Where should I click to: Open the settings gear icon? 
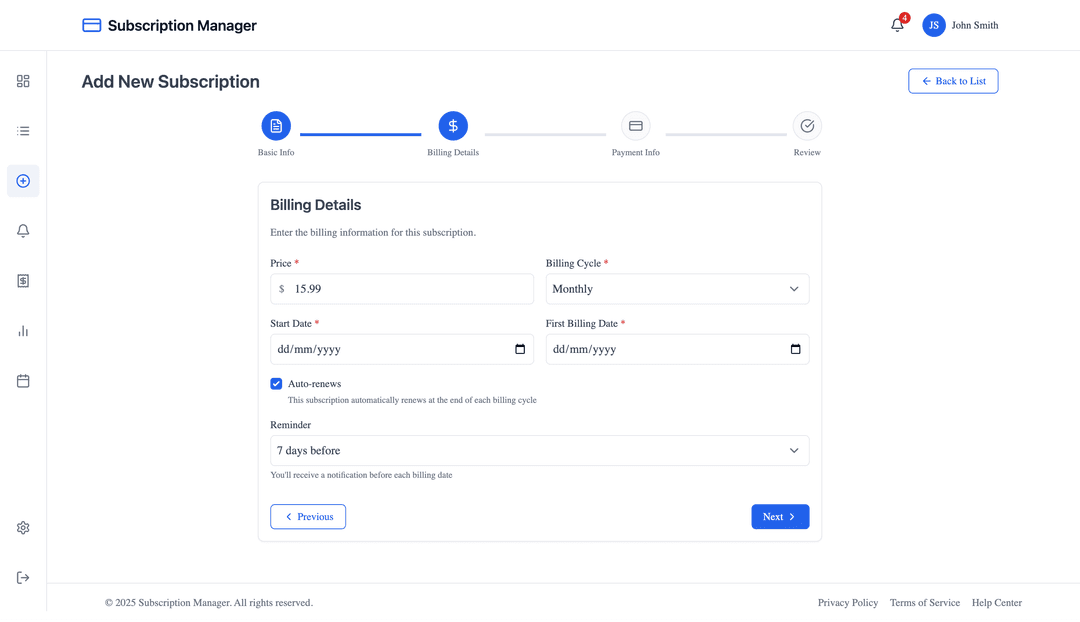22,527
